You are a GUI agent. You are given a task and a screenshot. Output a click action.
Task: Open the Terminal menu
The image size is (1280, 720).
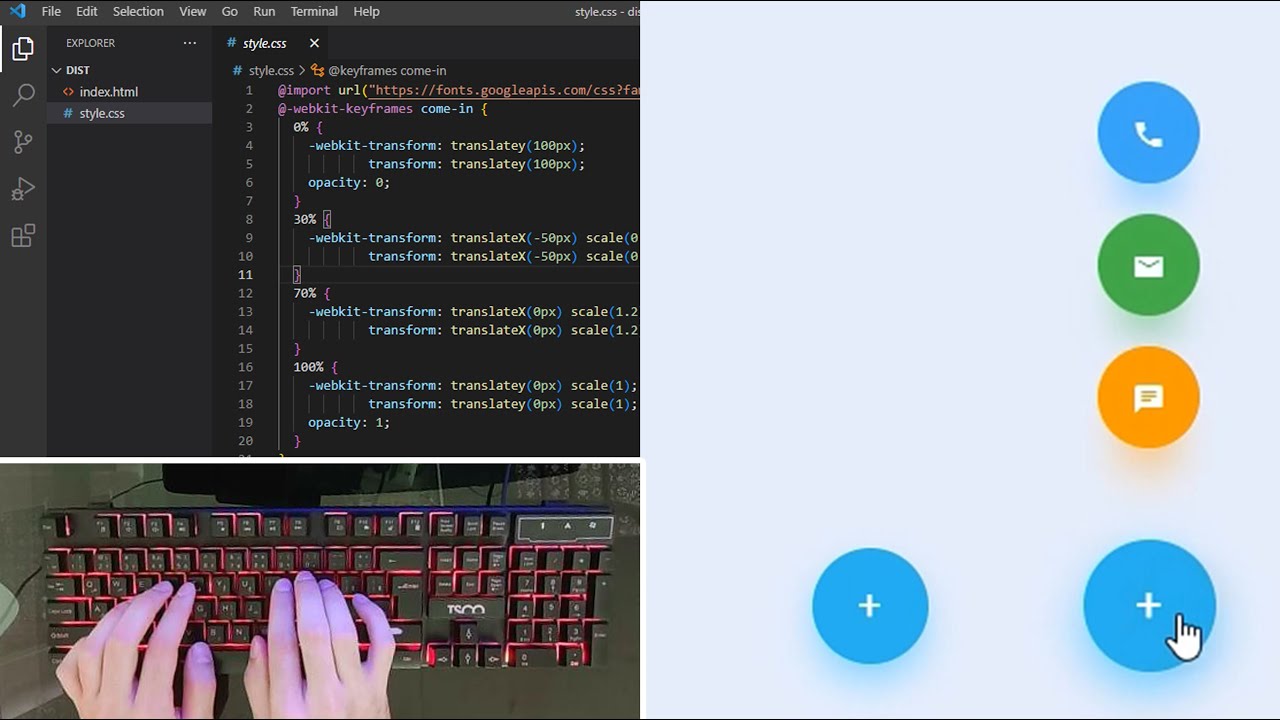click(x=314, y=11)
